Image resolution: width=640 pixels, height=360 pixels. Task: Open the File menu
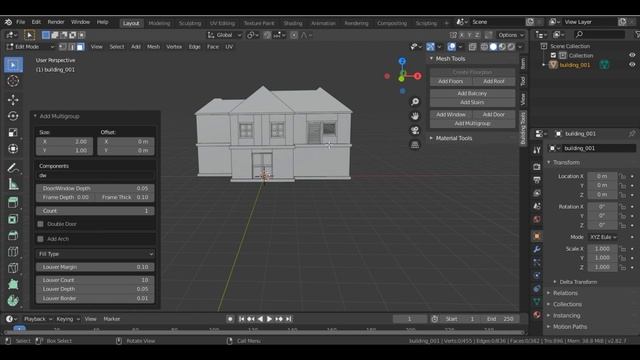click(20, 22)
